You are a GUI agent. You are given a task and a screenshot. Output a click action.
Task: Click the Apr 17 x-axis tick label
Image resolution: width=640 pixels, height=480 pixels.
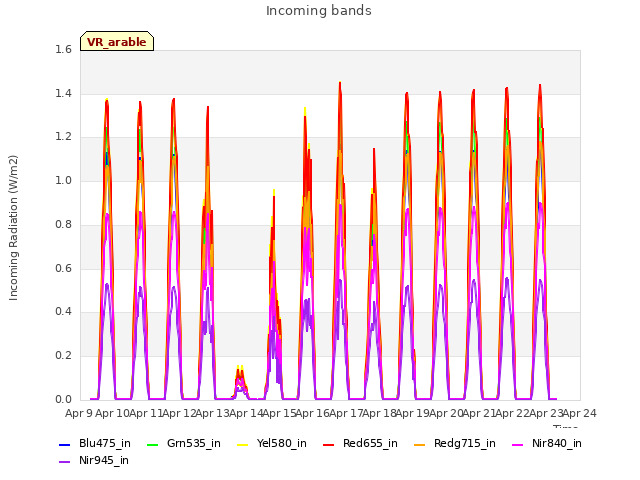pos(346,413)
